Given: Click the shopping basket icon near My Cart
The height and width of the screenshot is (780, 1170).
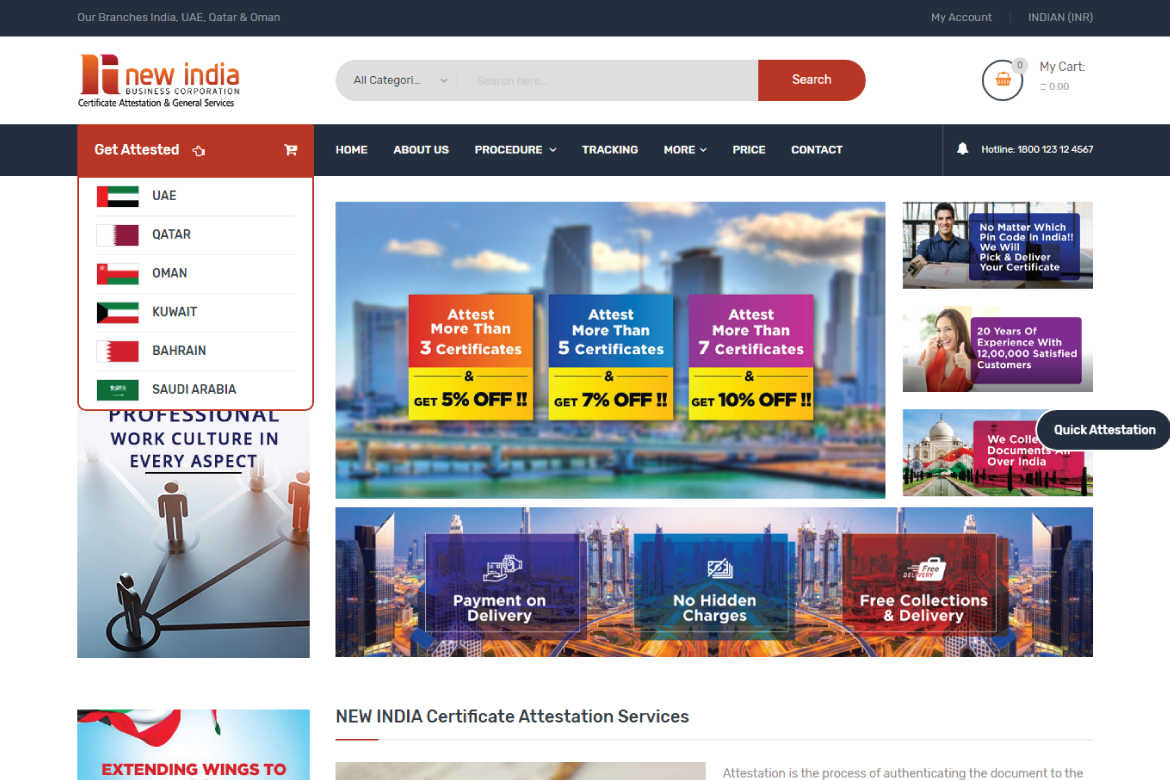Looking at the screenshot, I should point(1002,80).
